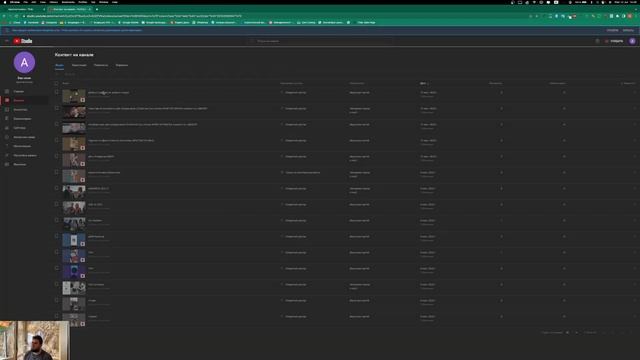The image size is (640, 360).
Task: Tick the select-all checkbox in the table header
Action: [x=56, y=83]
